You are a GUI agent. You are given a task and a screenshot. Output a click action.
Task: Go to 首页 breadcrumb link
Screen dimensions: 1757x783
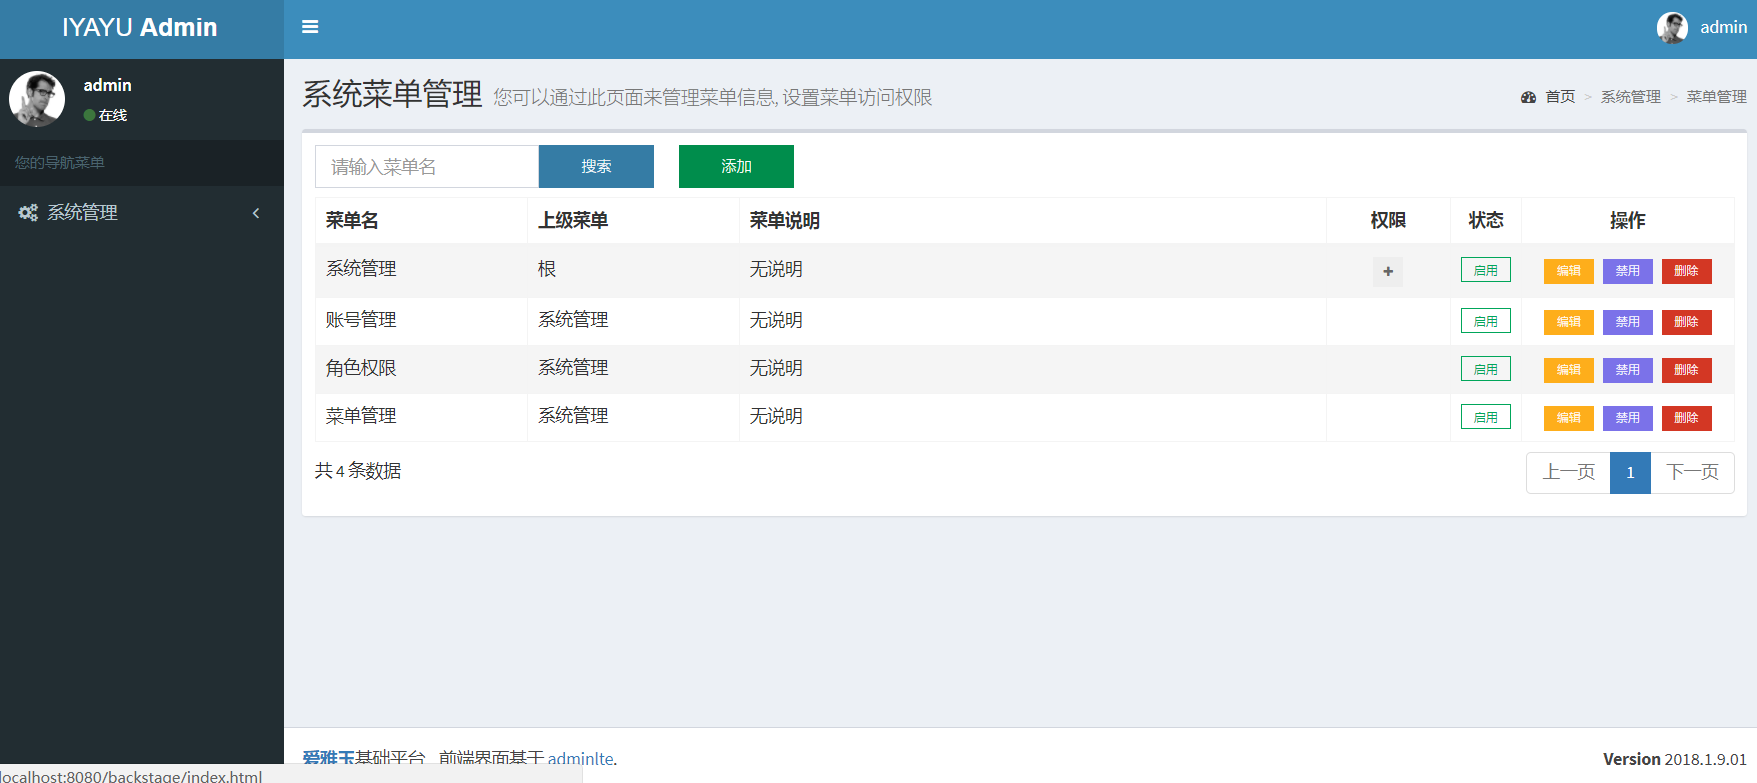pos(1560,97)
